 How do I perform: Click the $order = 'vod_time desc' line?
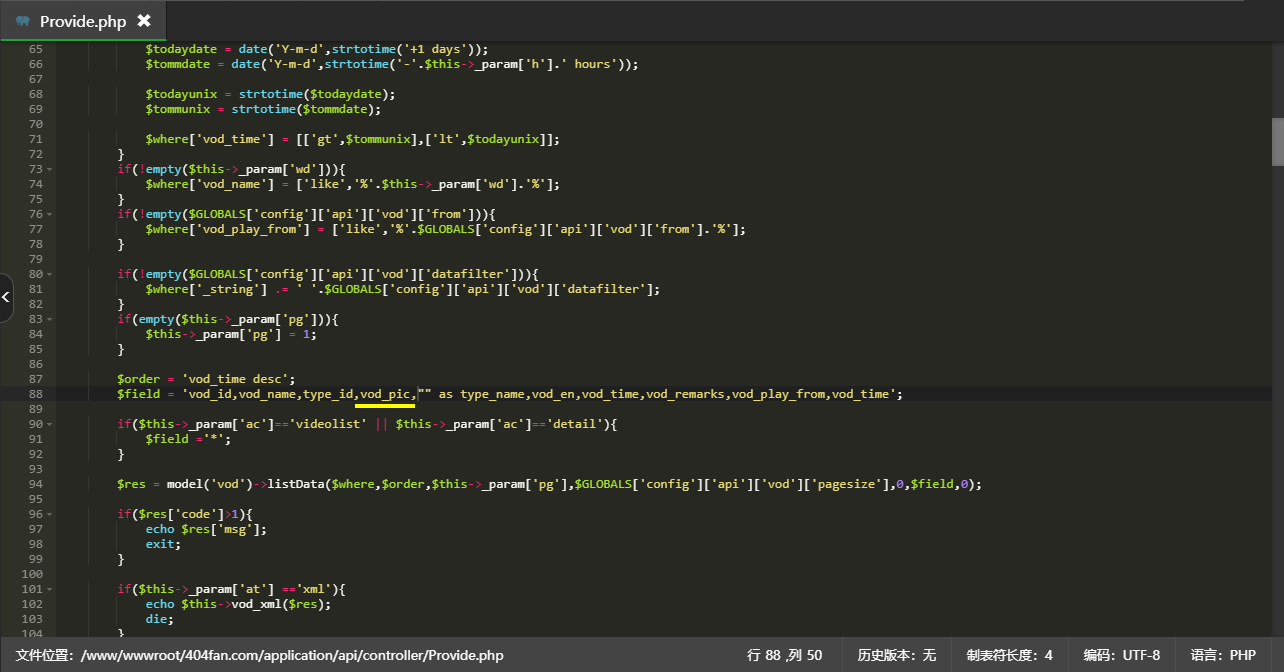[206, 379]
